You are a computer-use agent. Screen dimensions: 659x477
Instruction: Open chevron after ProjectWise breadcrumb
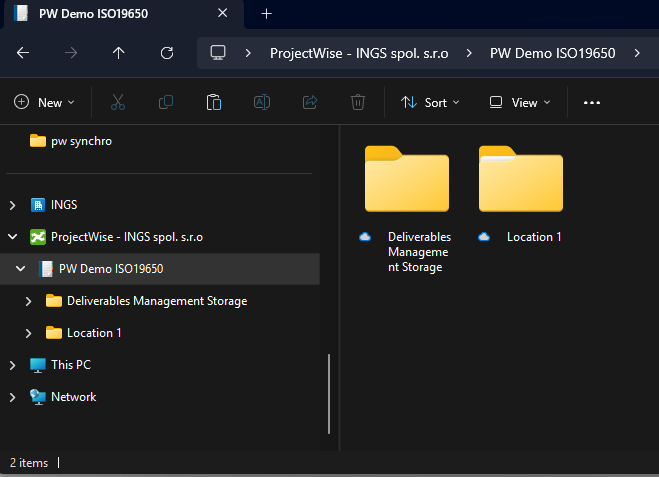(469, 53)
